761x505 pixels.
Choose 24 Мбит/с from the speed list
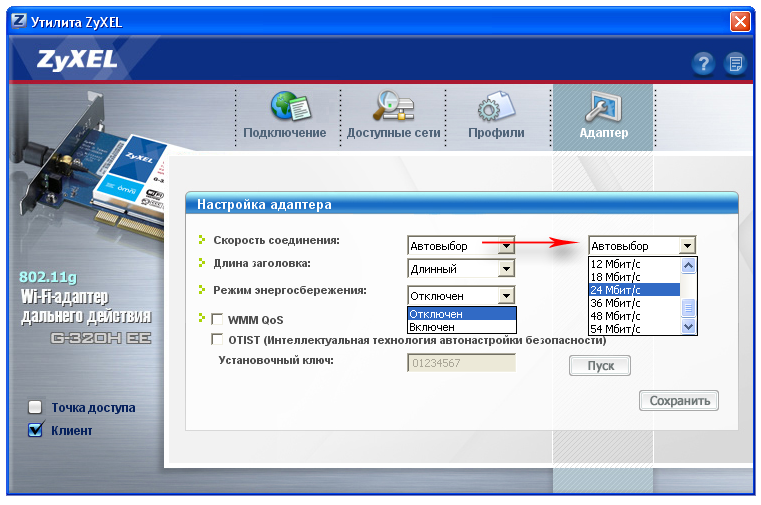click(x=634, y=290)
